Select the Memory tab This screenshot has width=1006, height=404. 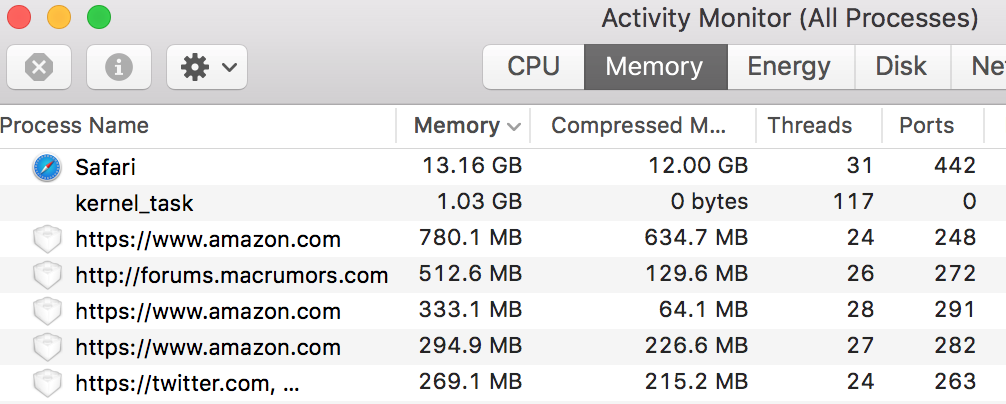click(654, 67)
